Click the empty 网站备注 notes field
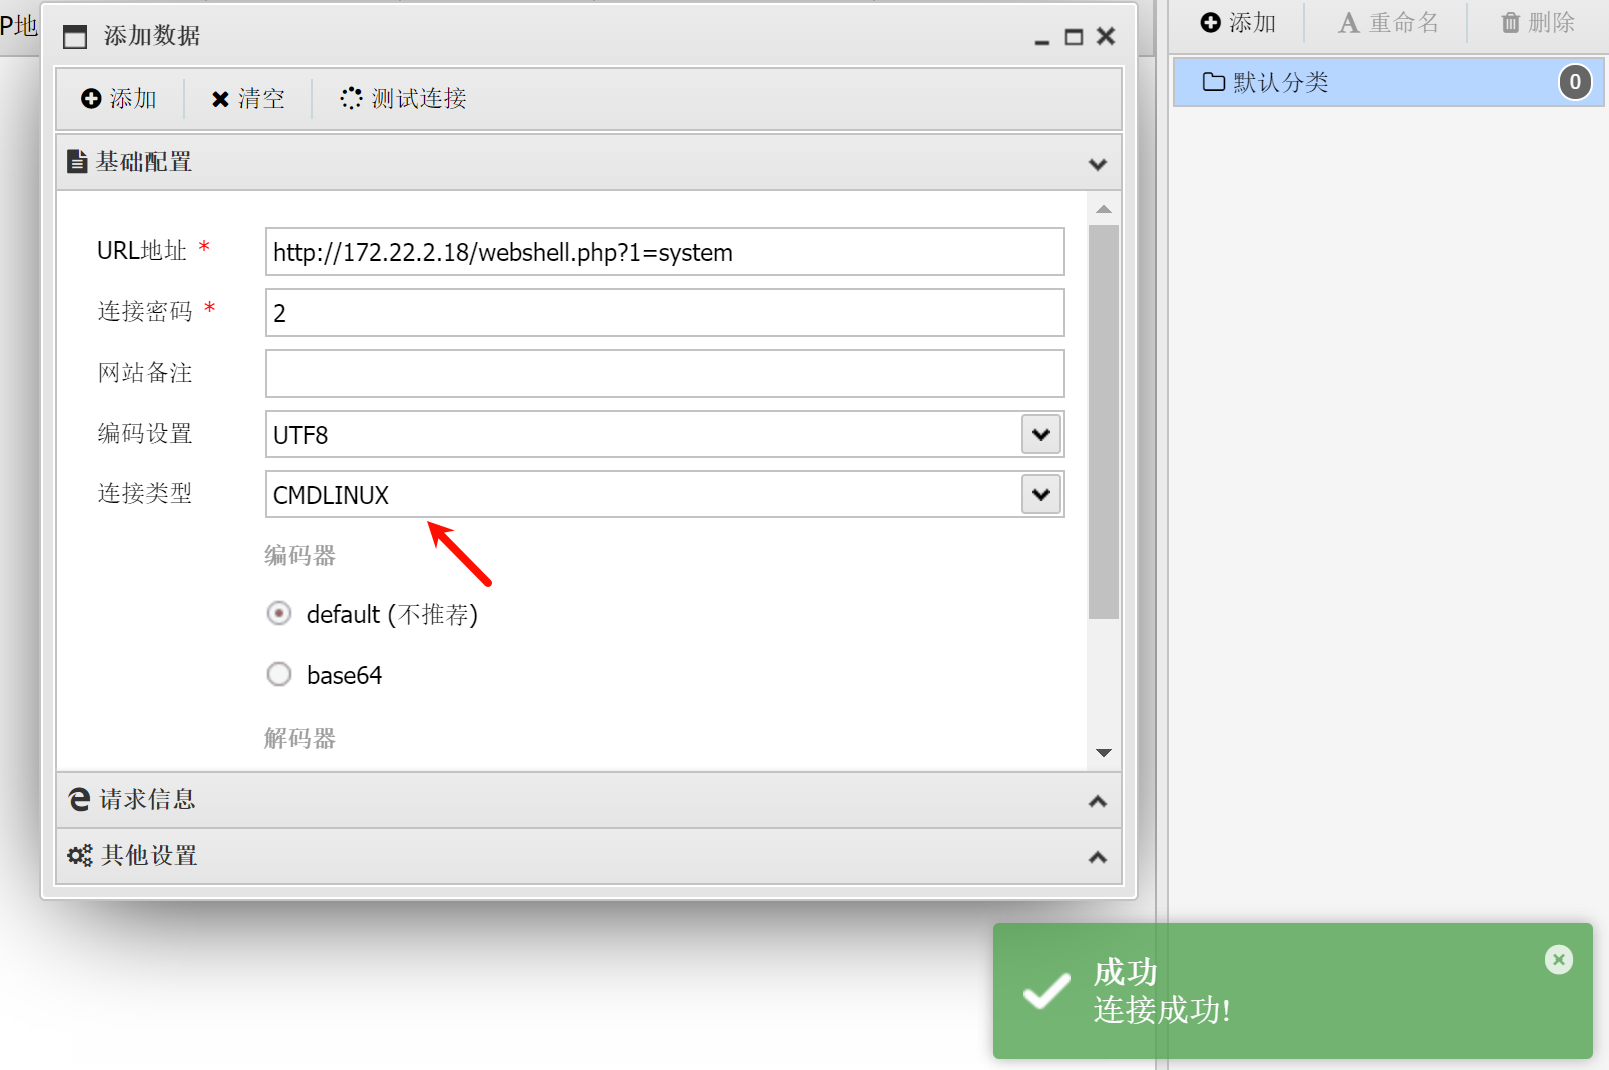The image size is (1609, 1070). pos(664,374)
